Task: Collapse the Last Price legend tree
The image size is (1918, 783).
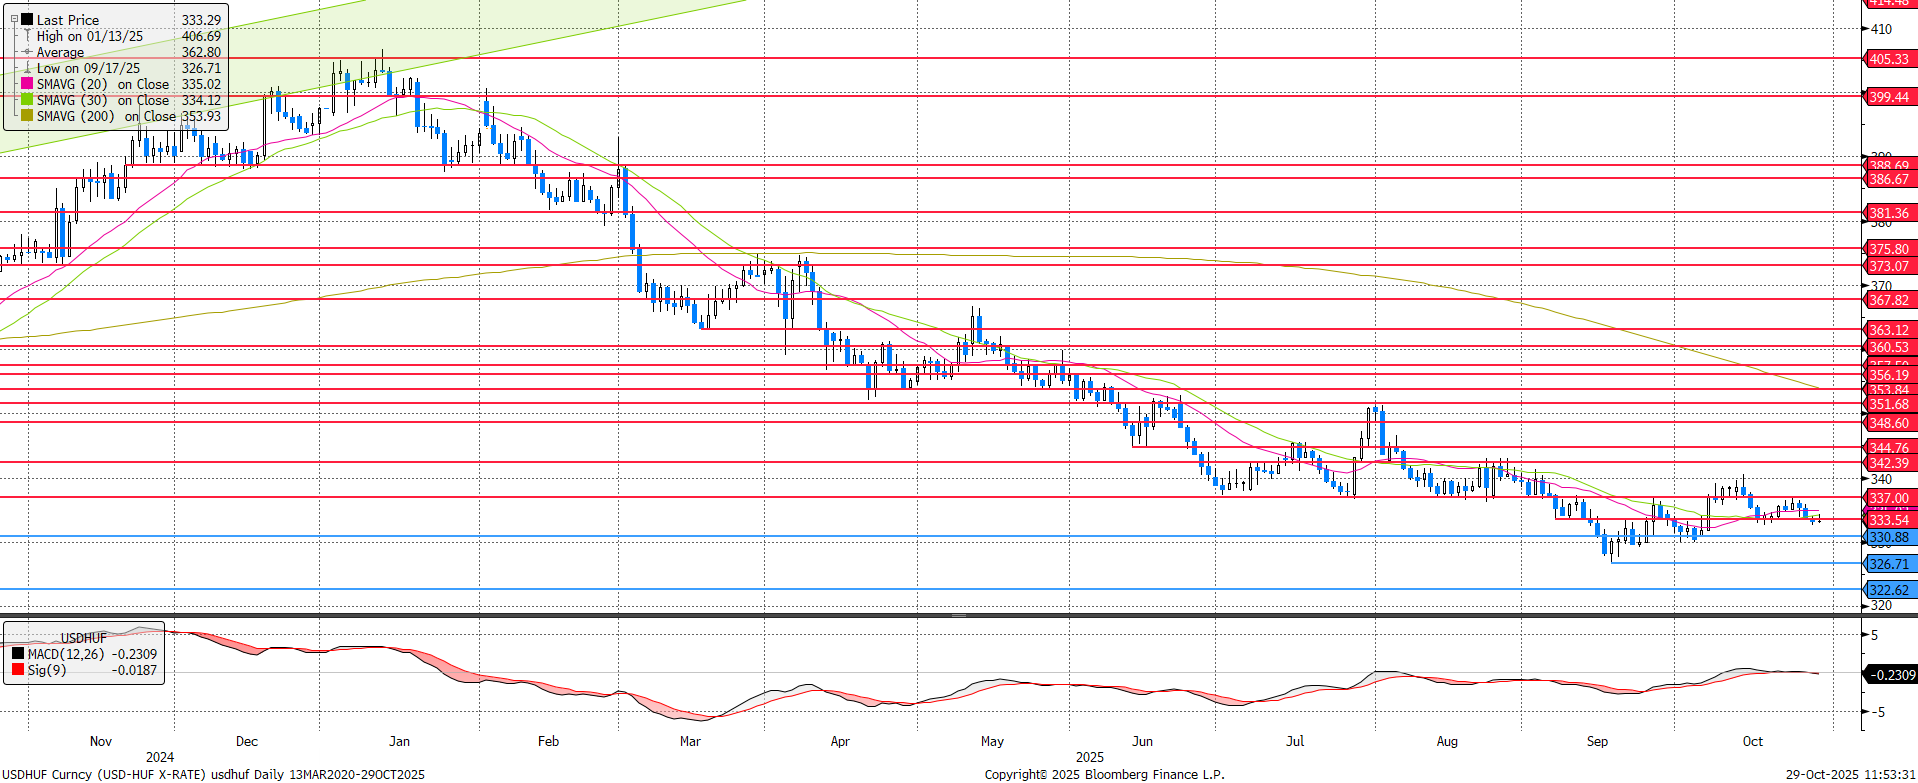Action: coord(14,19)
